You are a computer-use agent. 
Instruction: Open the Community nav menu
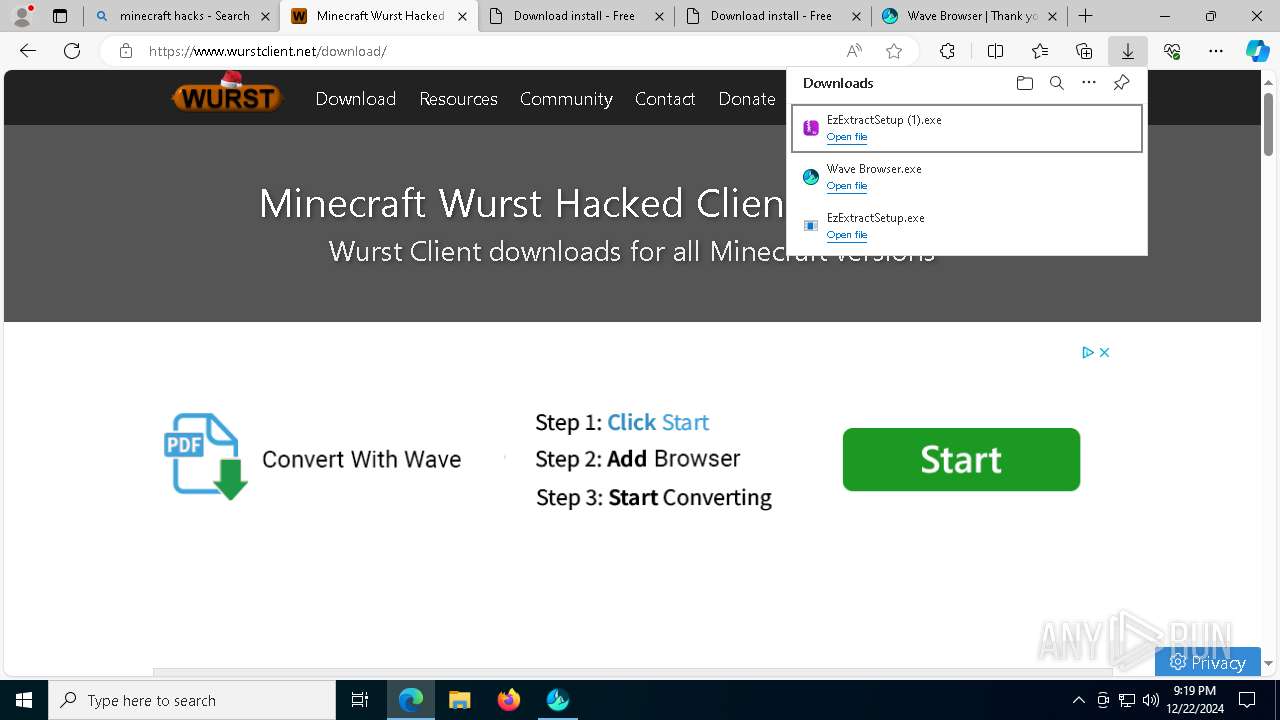pos(566,98)
